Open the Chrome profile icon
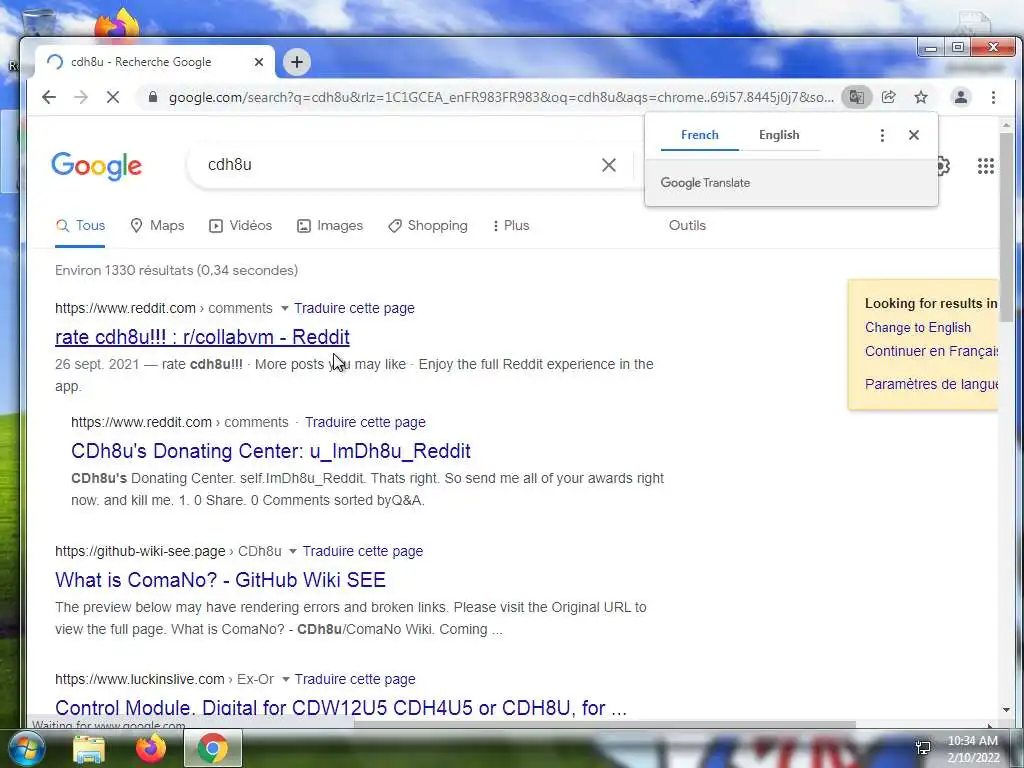The width and height of the screenshot is (1024, 768). [x=961, y=97]
